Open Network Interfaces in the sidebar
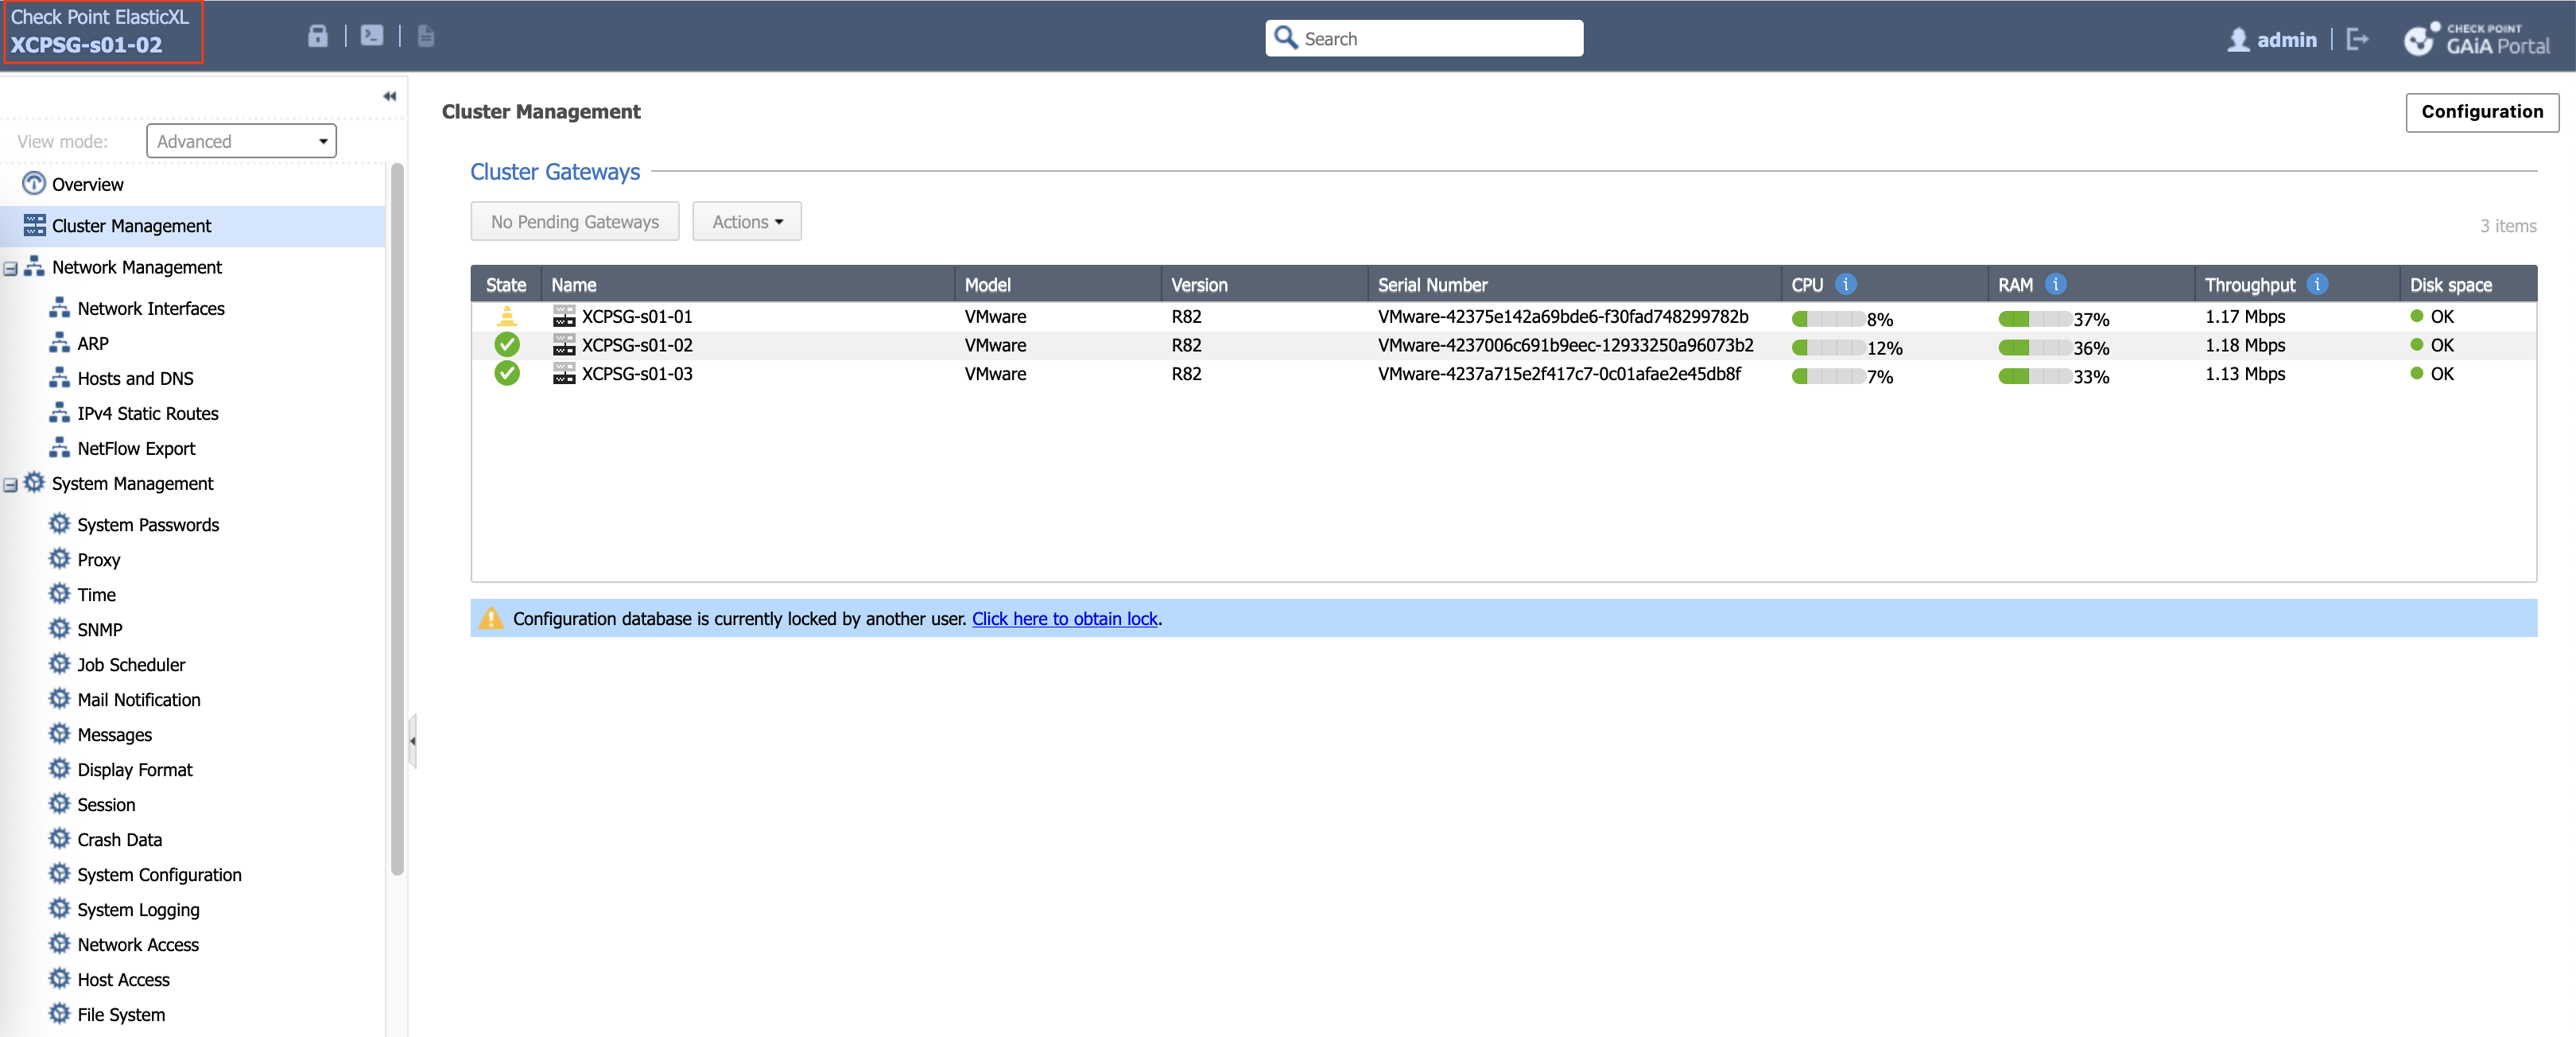 coord(150,309)
